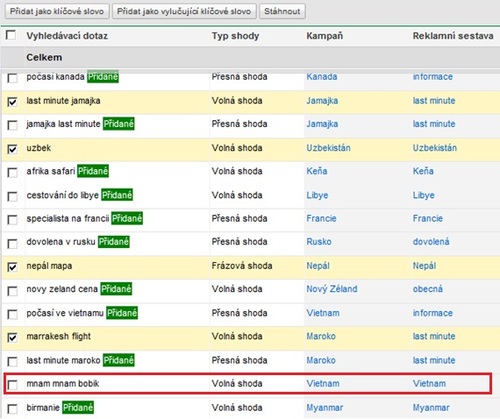Click 'Přidat jako klíčové slovo' button
500x419 pixels.
point(57,11)
